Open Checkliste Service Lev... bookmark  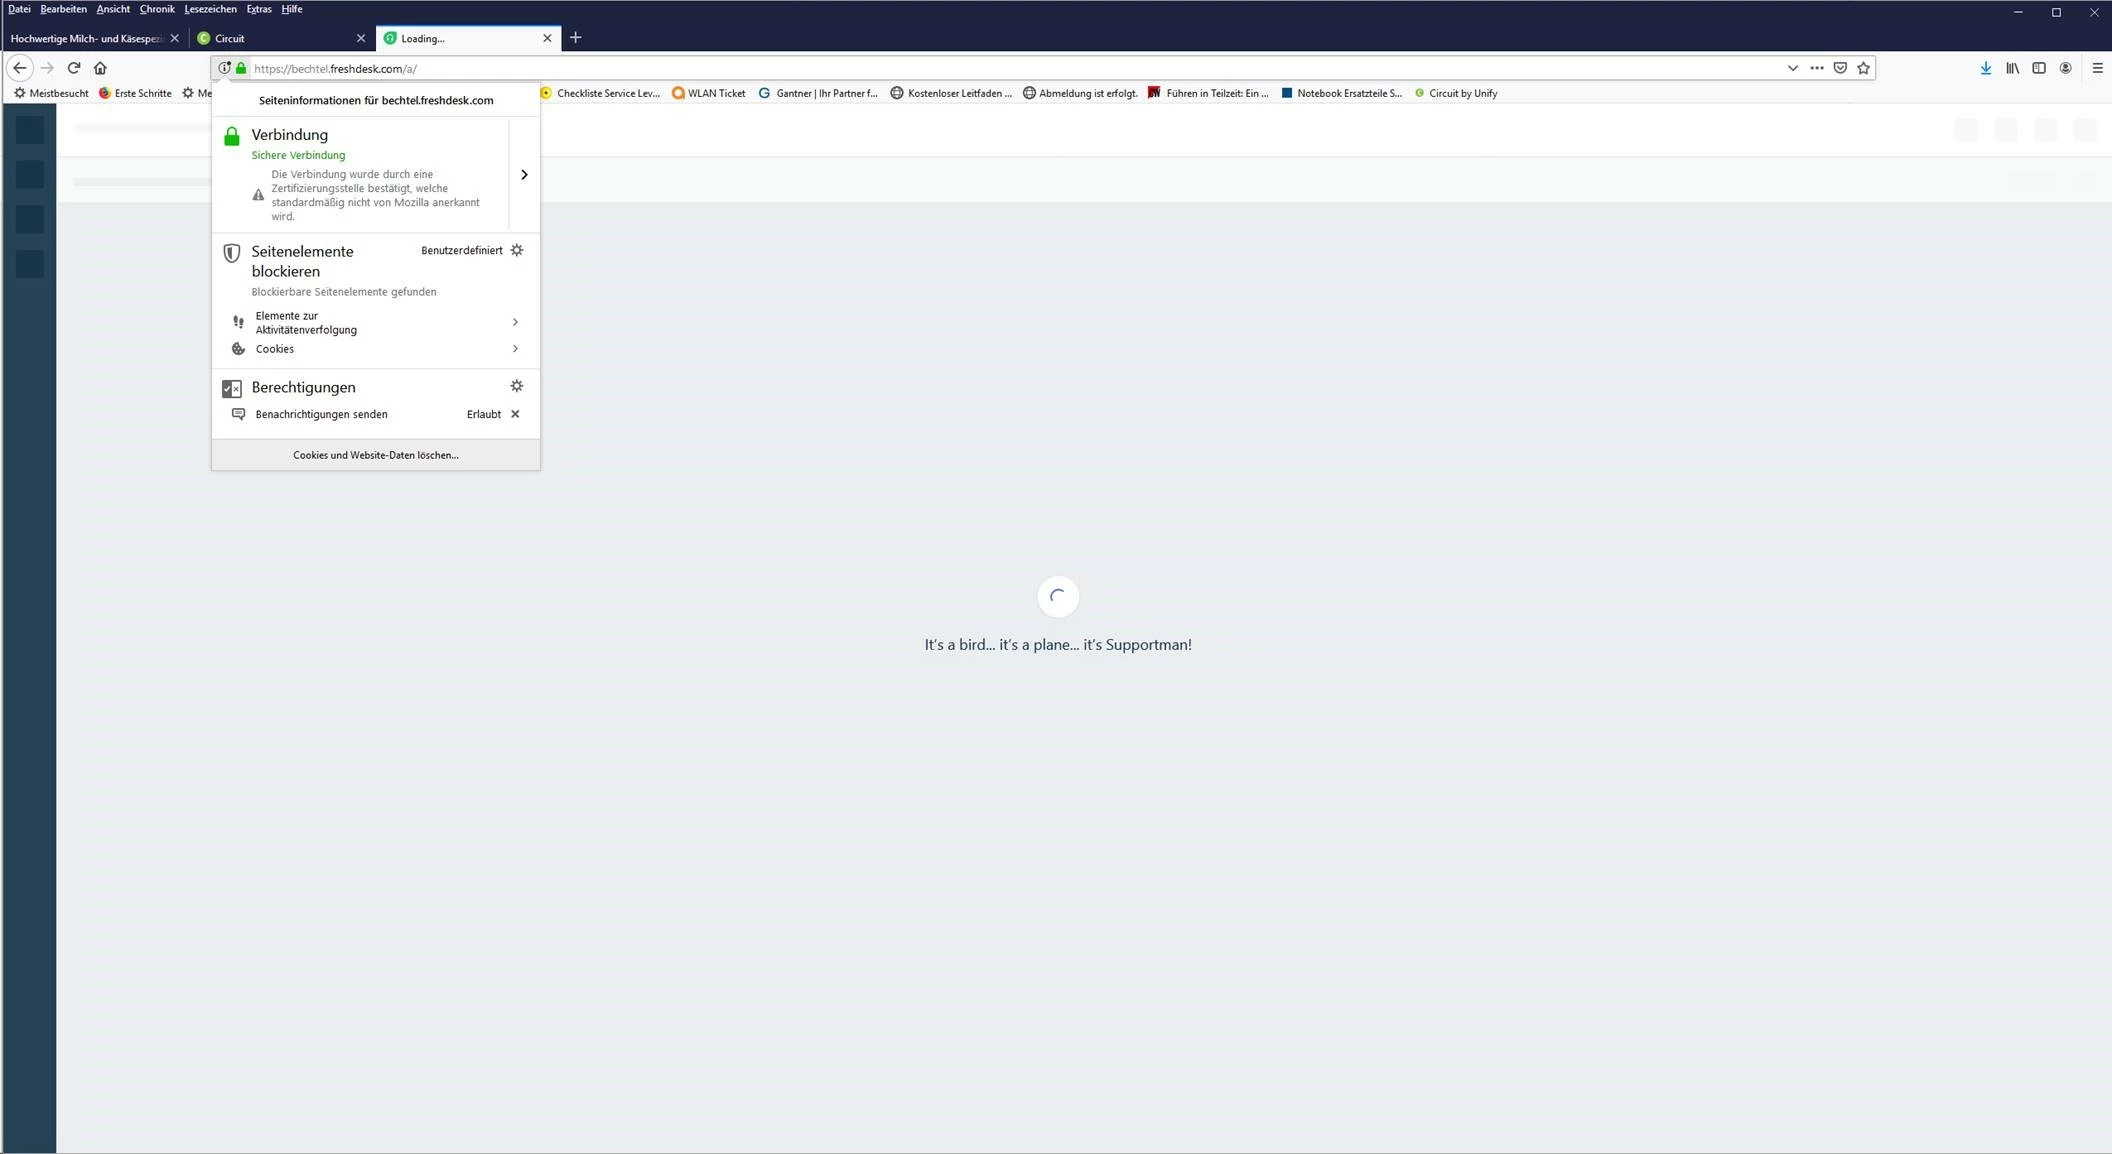600,93
